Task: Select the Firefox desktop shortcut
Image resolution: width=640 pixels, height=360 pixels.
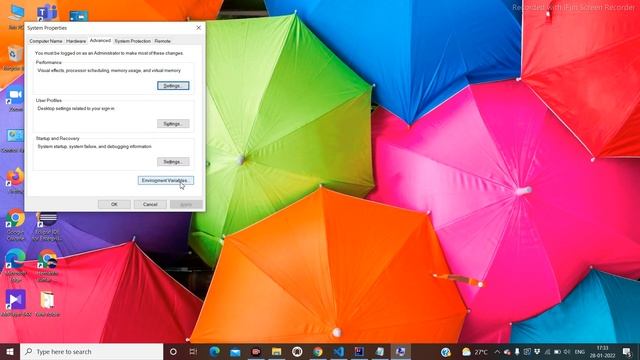Action: (15, 180)
